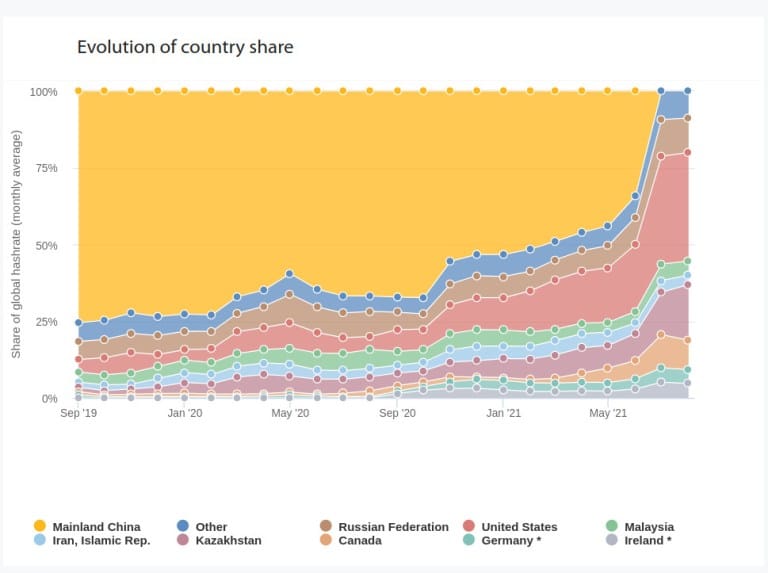Toggle Ireland * legend entry
This screenshot has width=768, height=573.
point(638,540)
